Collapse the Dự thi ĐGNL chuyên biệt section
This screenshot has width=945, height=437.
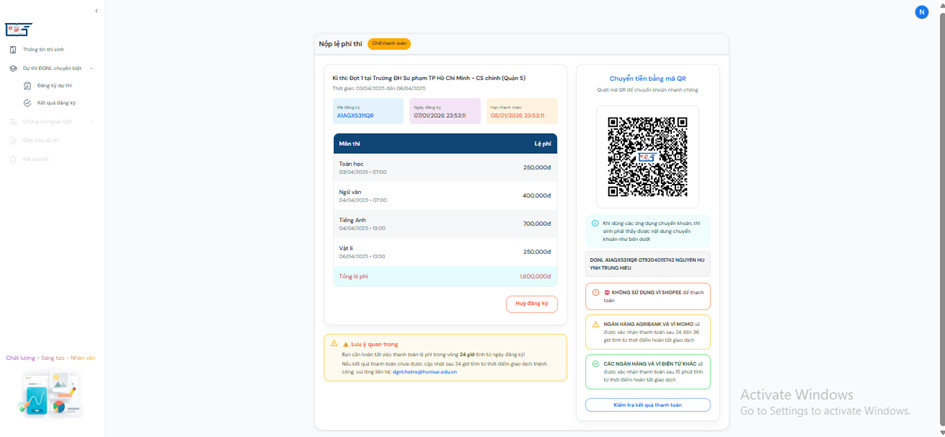[x=92, y=68]
